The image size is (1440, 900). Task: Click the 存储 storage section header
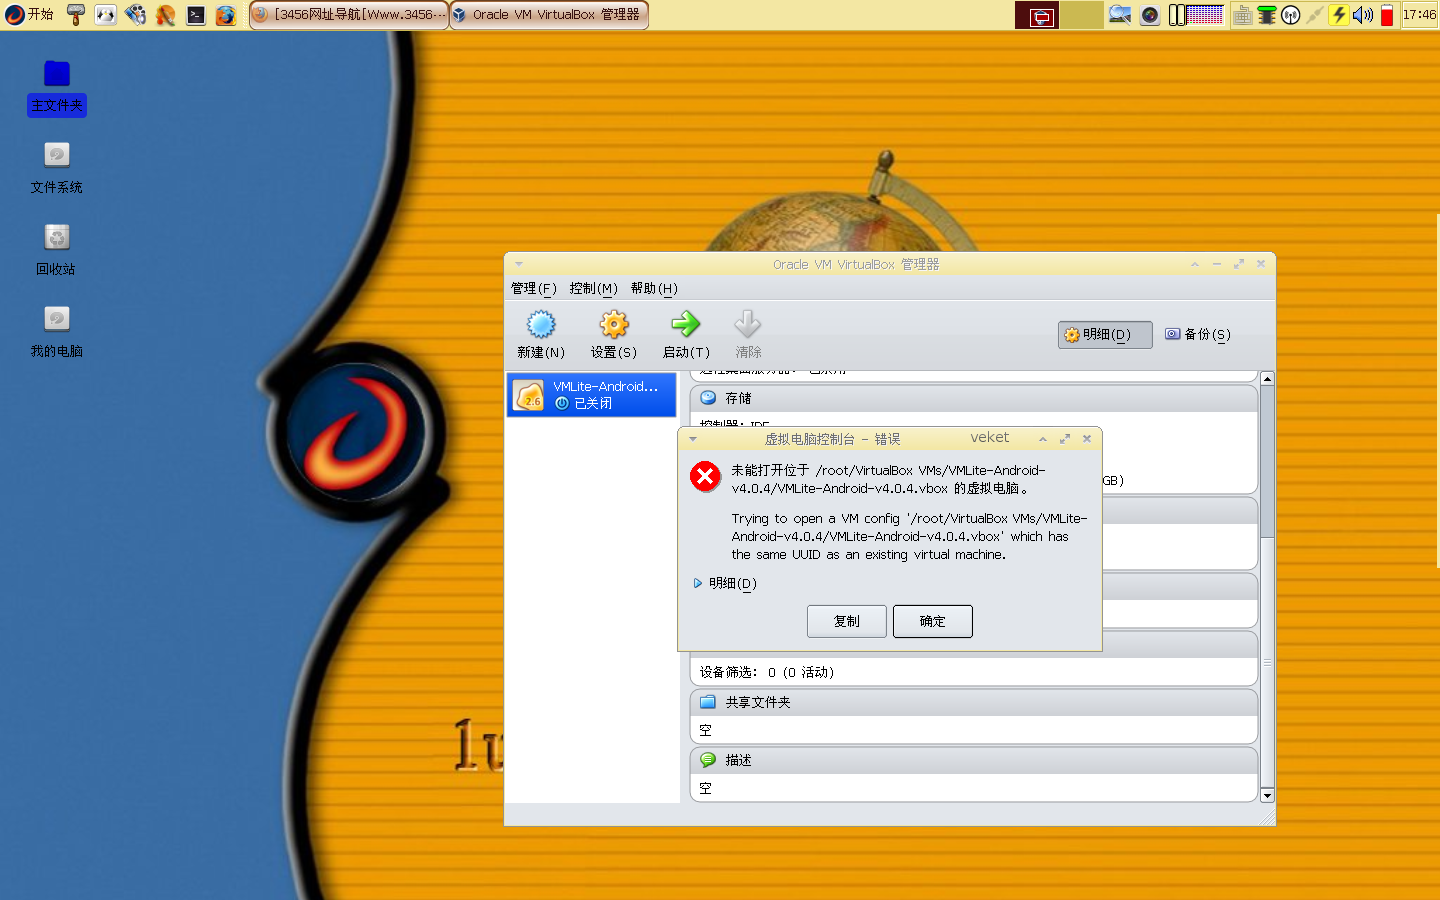point(973,398)
